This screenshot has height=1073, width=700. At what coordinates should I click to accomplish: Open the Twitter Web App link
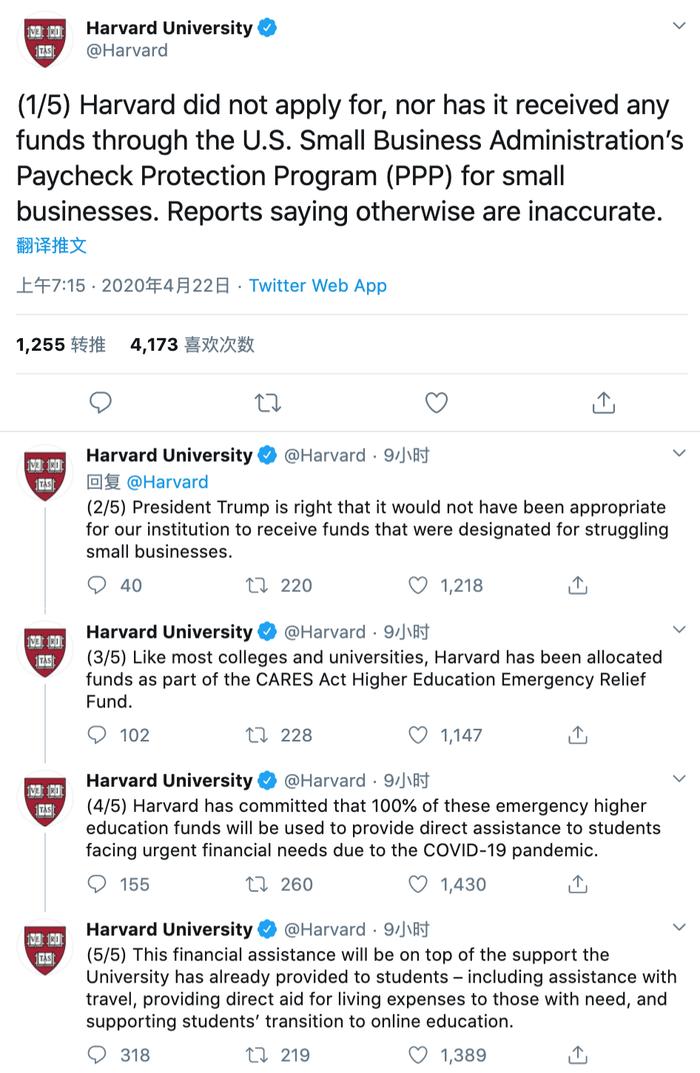tap(317, 285)
